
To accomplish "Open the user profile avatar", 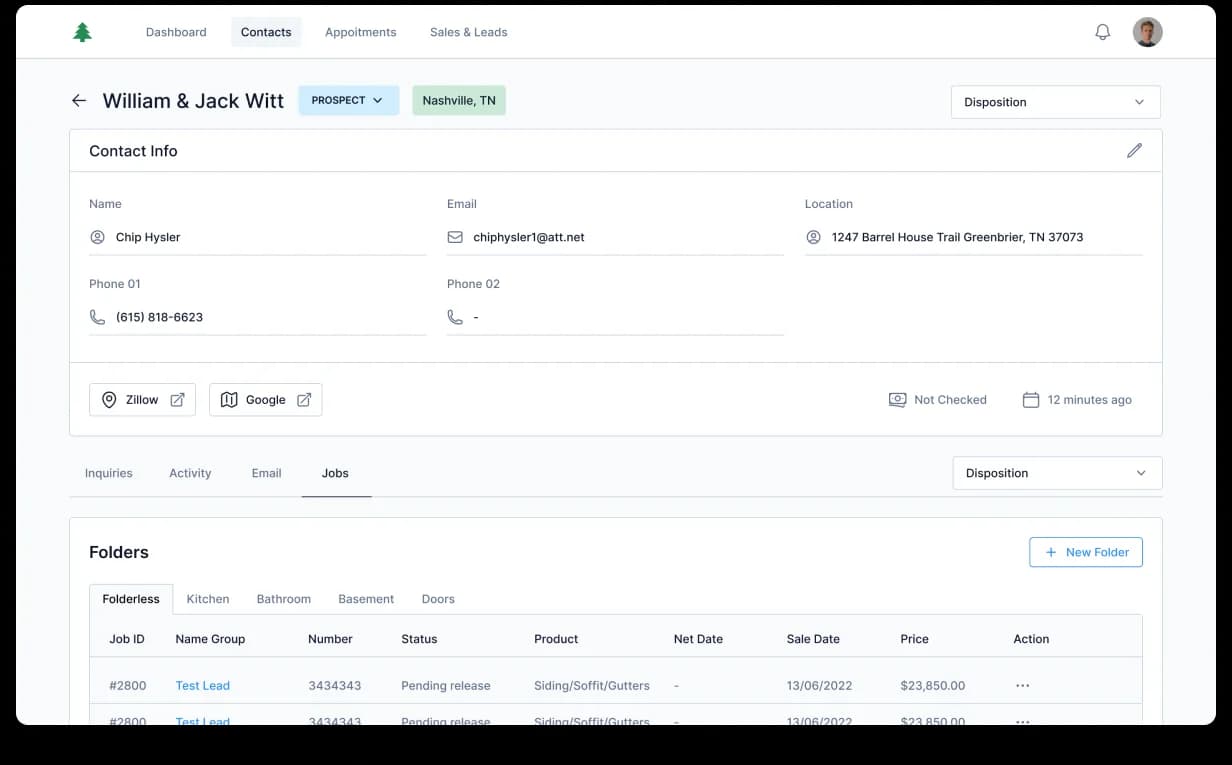I will click(x=1147, y=32).
